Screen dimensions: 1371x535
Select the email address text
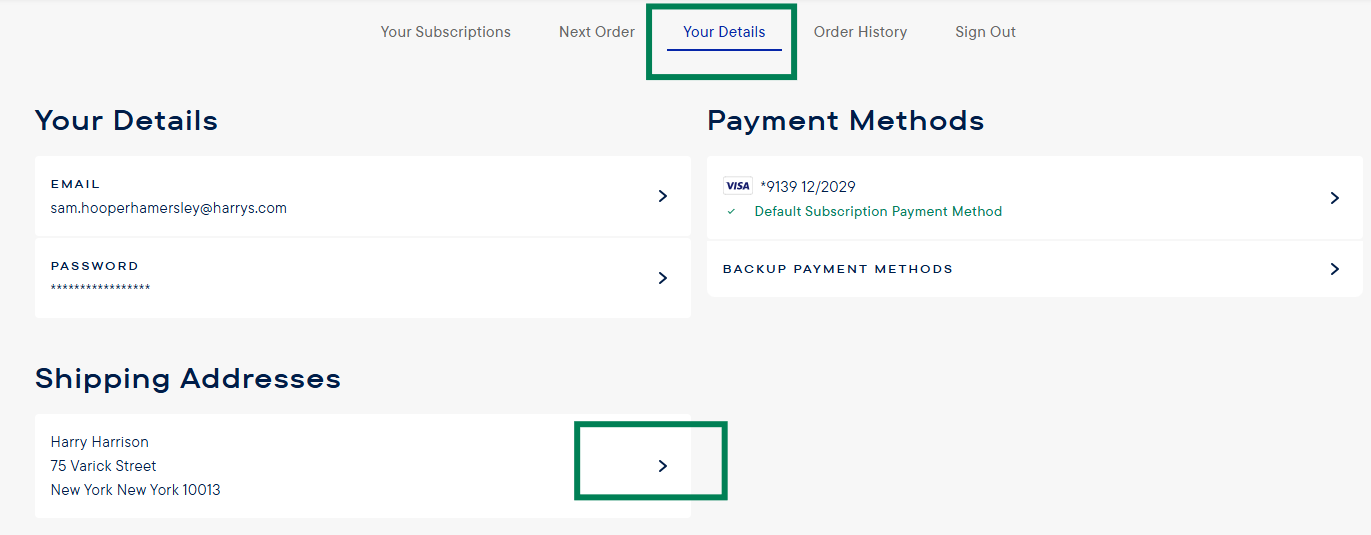pyautogui.click(x=169, y=209)
